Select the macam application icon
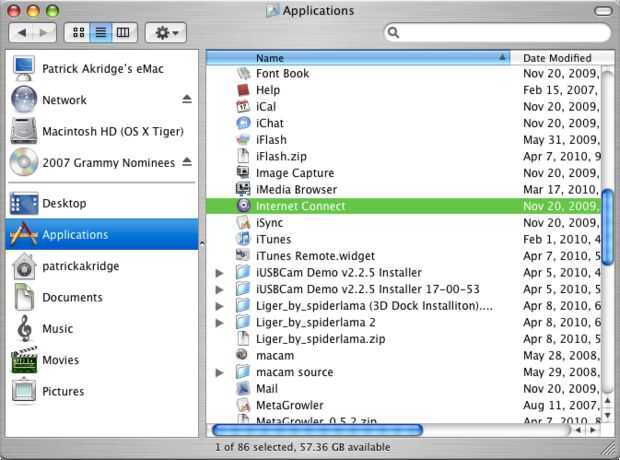 pyautogui.click(x=242, y=355)
